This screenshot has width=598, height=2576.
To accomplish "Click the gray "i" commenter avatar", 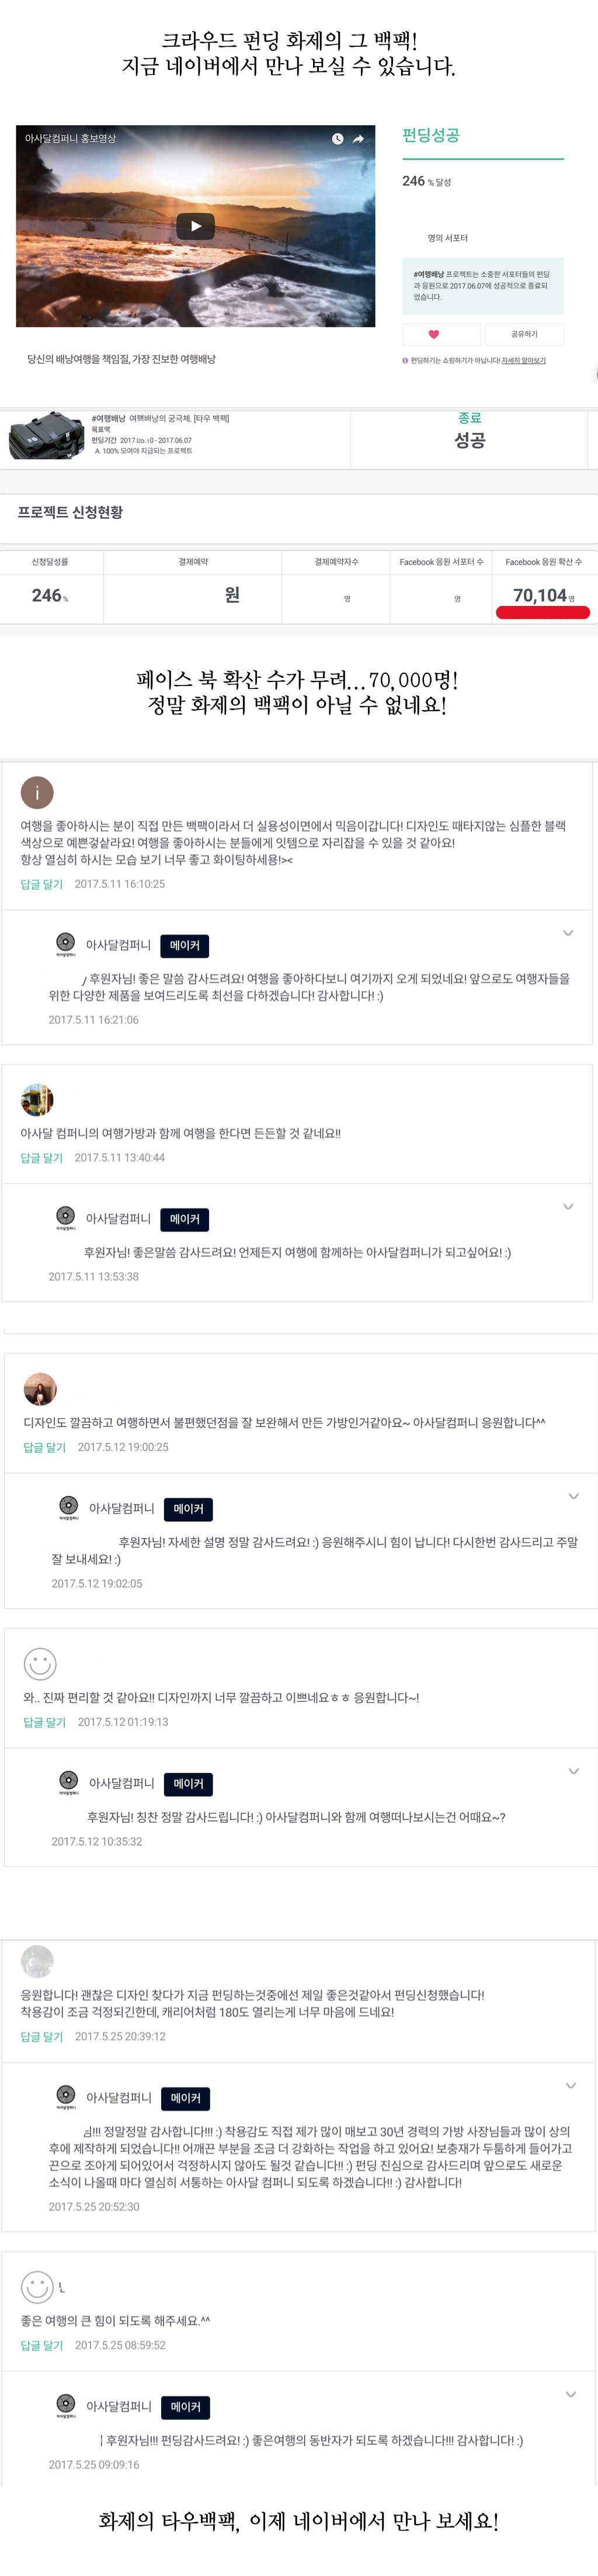I will (x=37, y=792).
